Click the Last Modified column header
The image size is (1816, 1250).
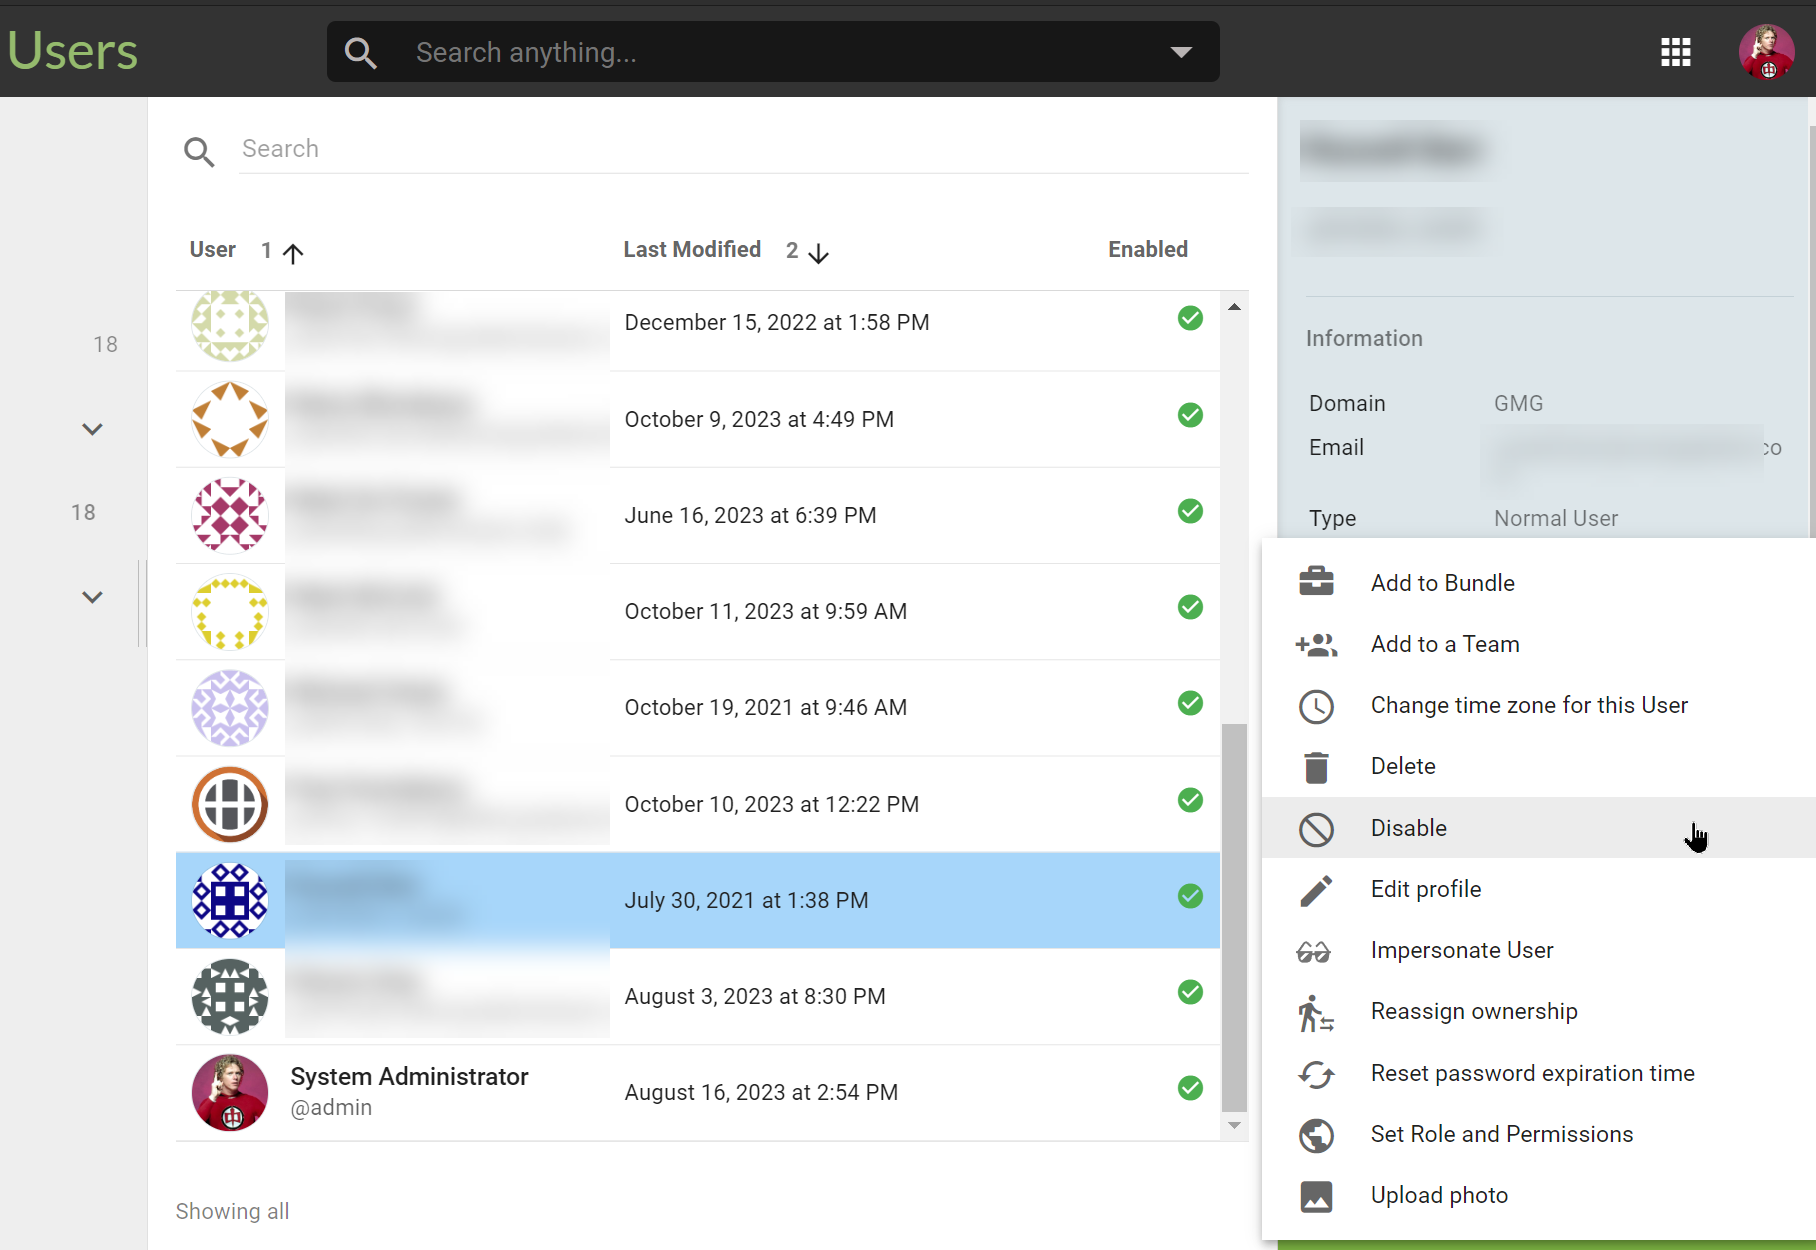(x=692, y=250)
